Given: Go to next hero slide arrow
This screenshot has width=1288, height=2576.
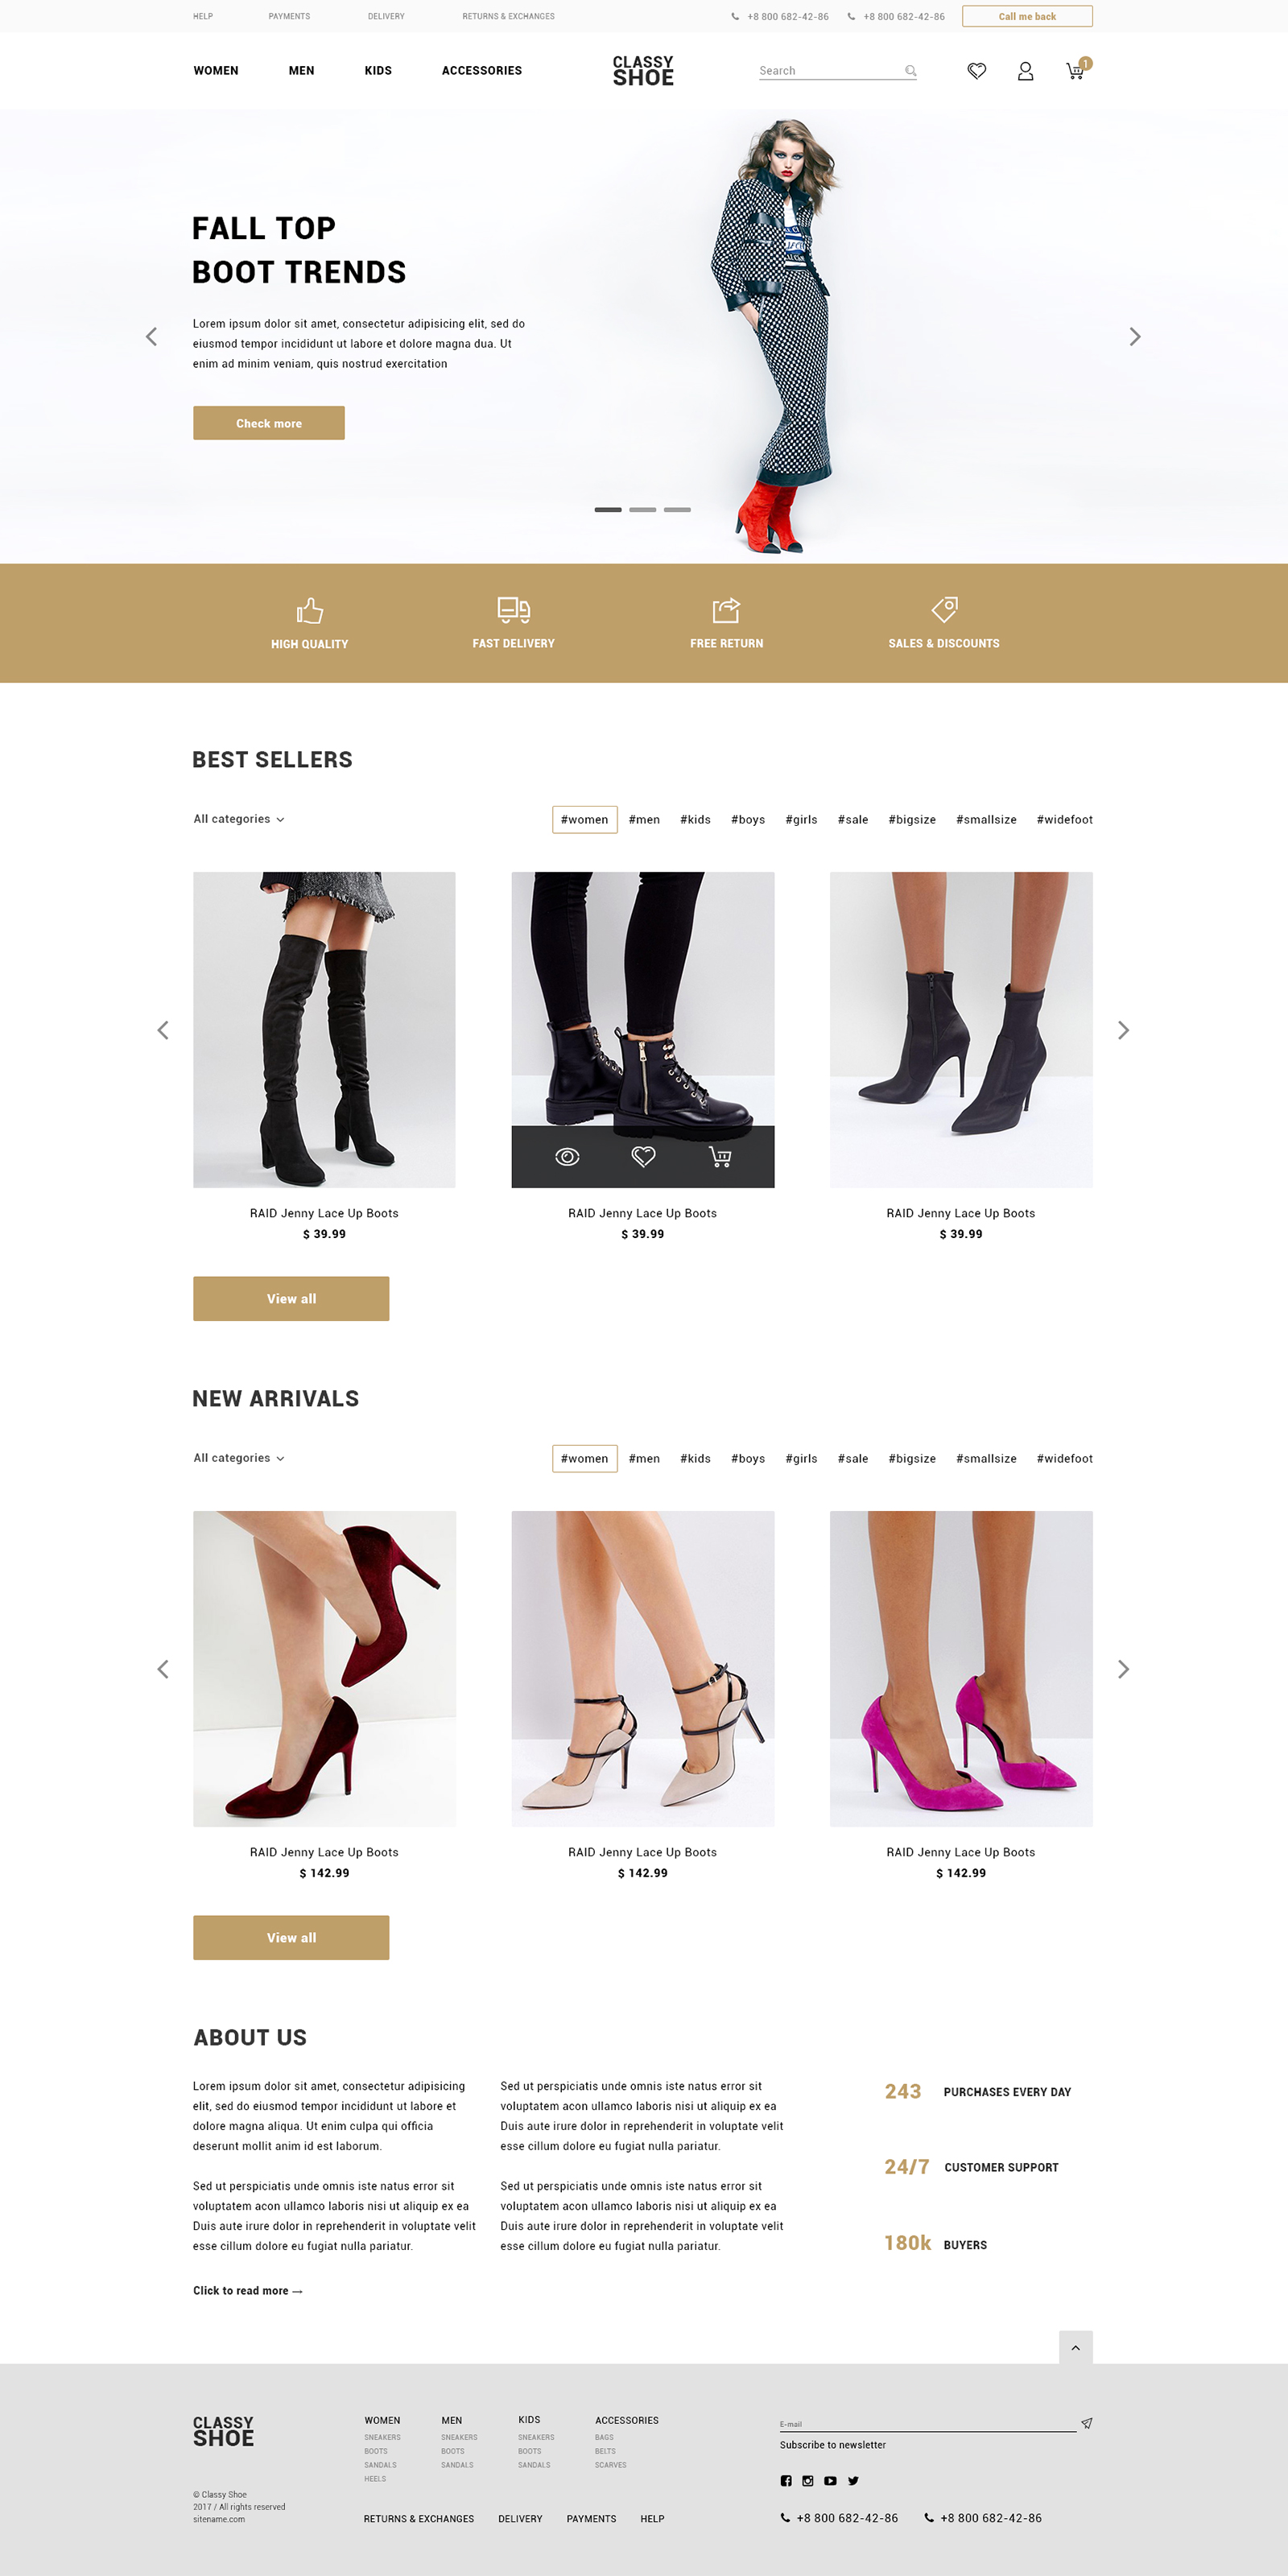Looking at the screenshot, I should tap(1134, 337).
